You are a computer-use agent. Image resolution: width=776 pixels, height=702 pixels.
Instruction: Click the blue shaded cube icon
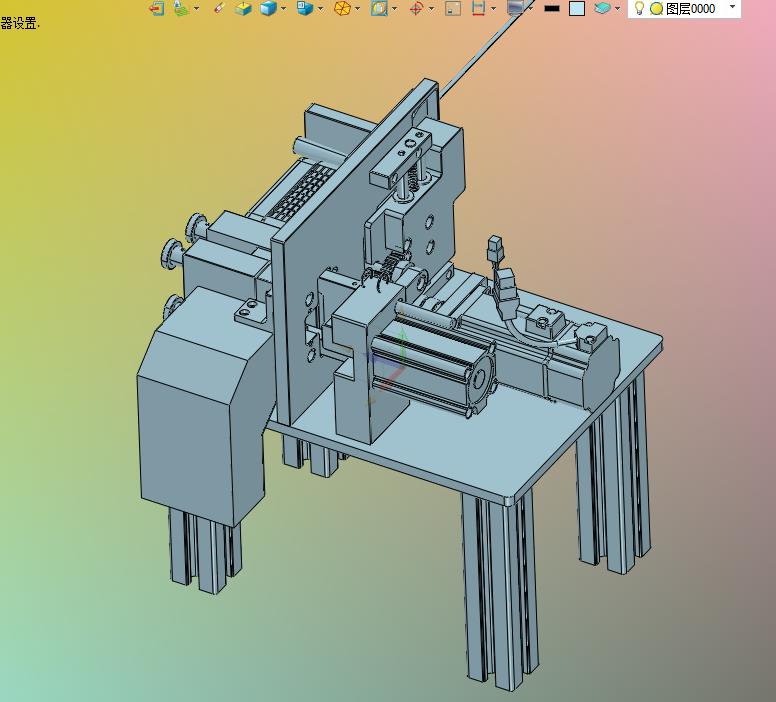coord(268,8)
